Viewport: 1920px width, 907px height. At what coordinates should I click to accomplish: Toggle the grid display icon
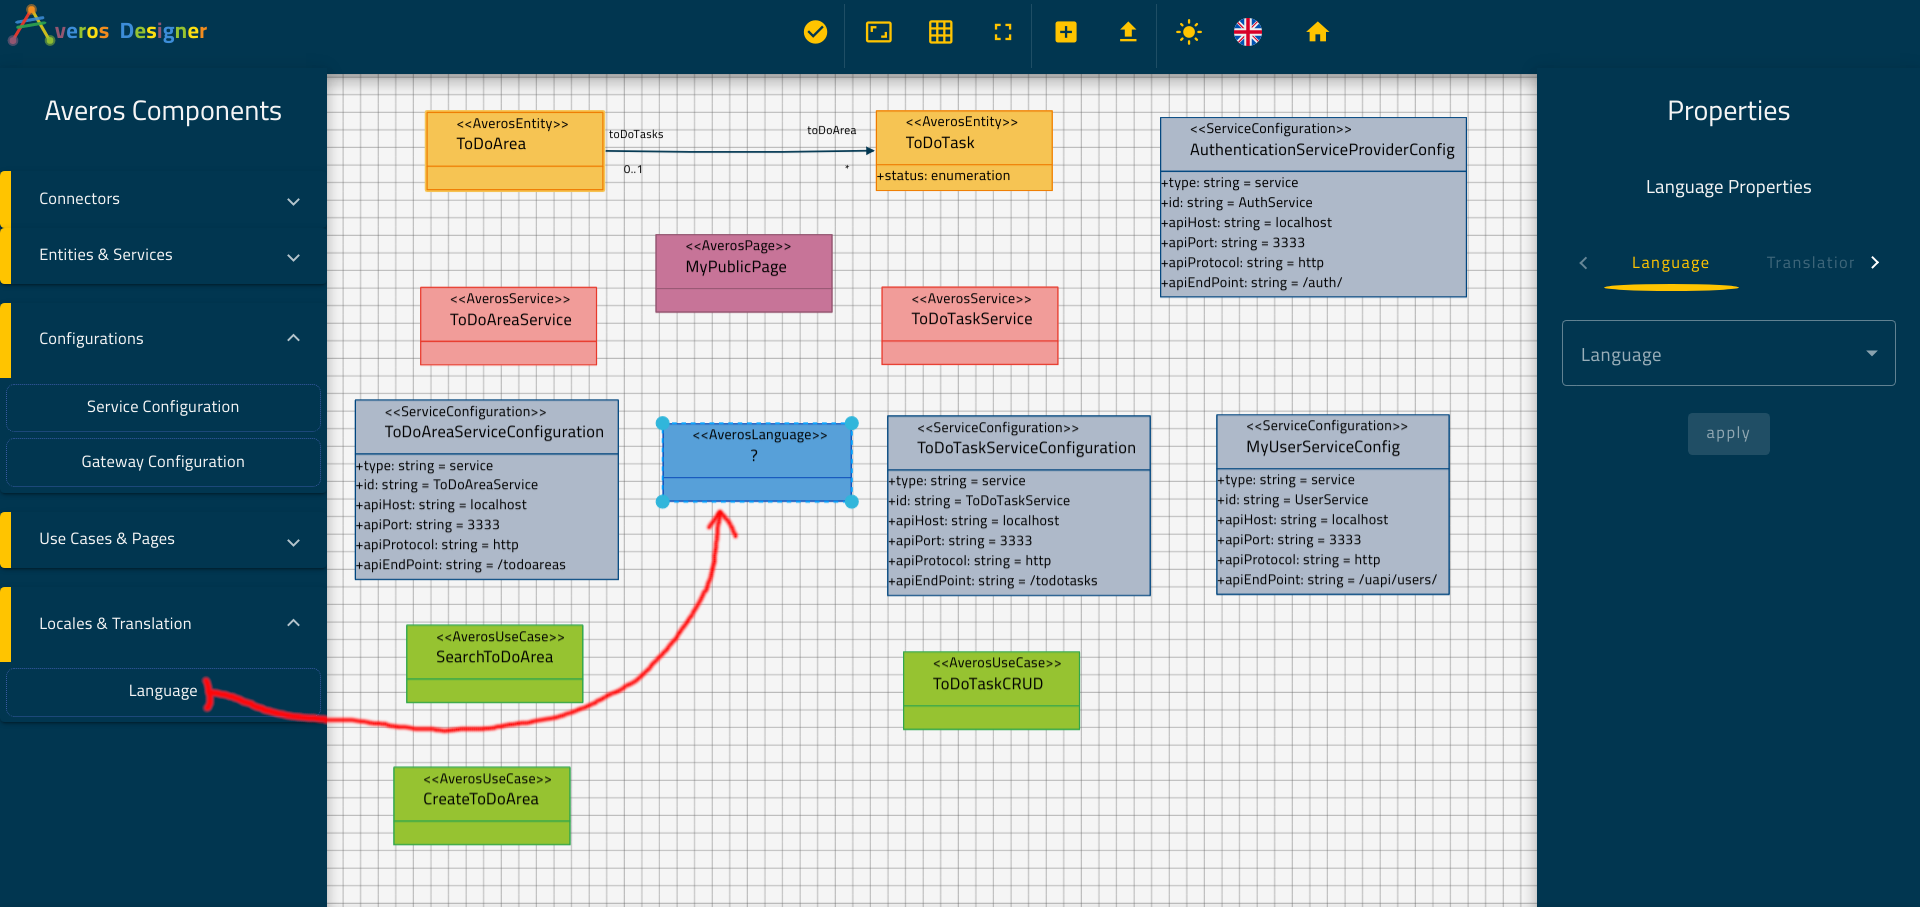[x=940, y=32]
